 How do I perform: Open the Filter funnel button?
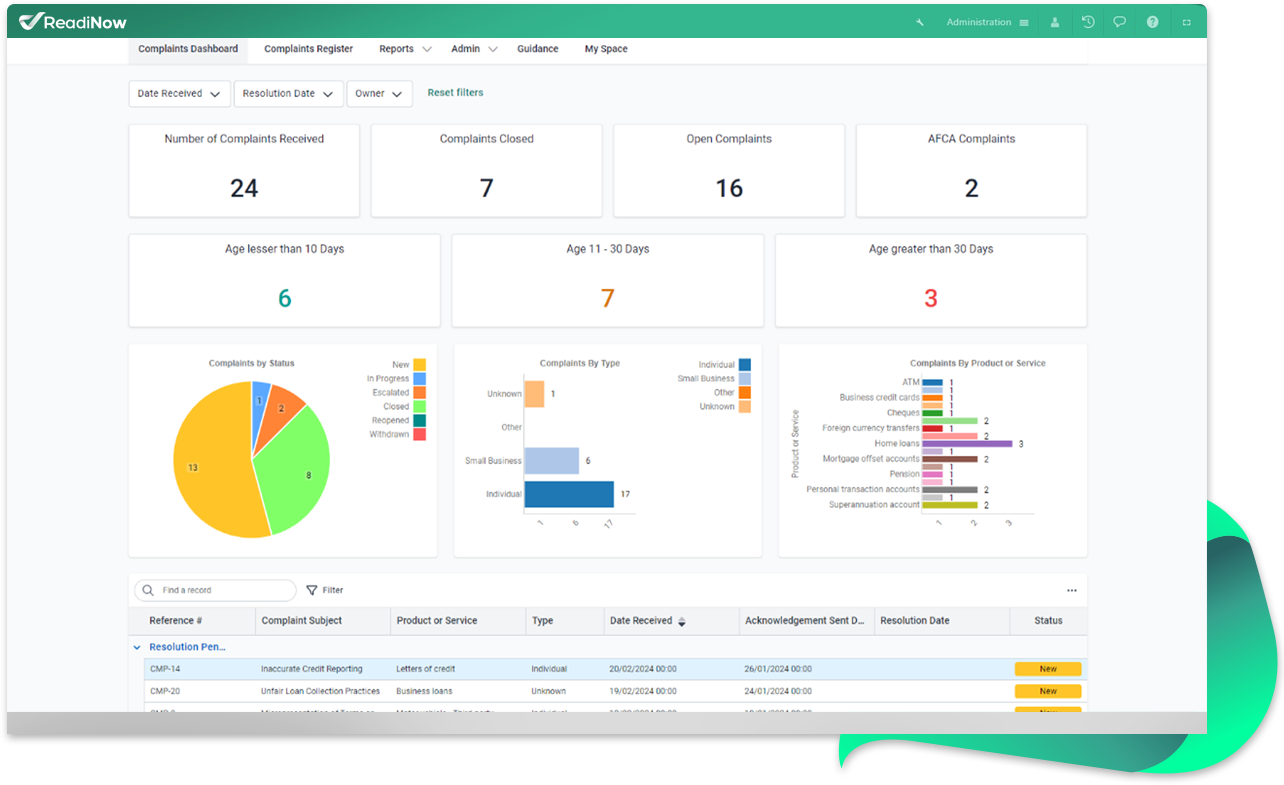pos(325,590)
